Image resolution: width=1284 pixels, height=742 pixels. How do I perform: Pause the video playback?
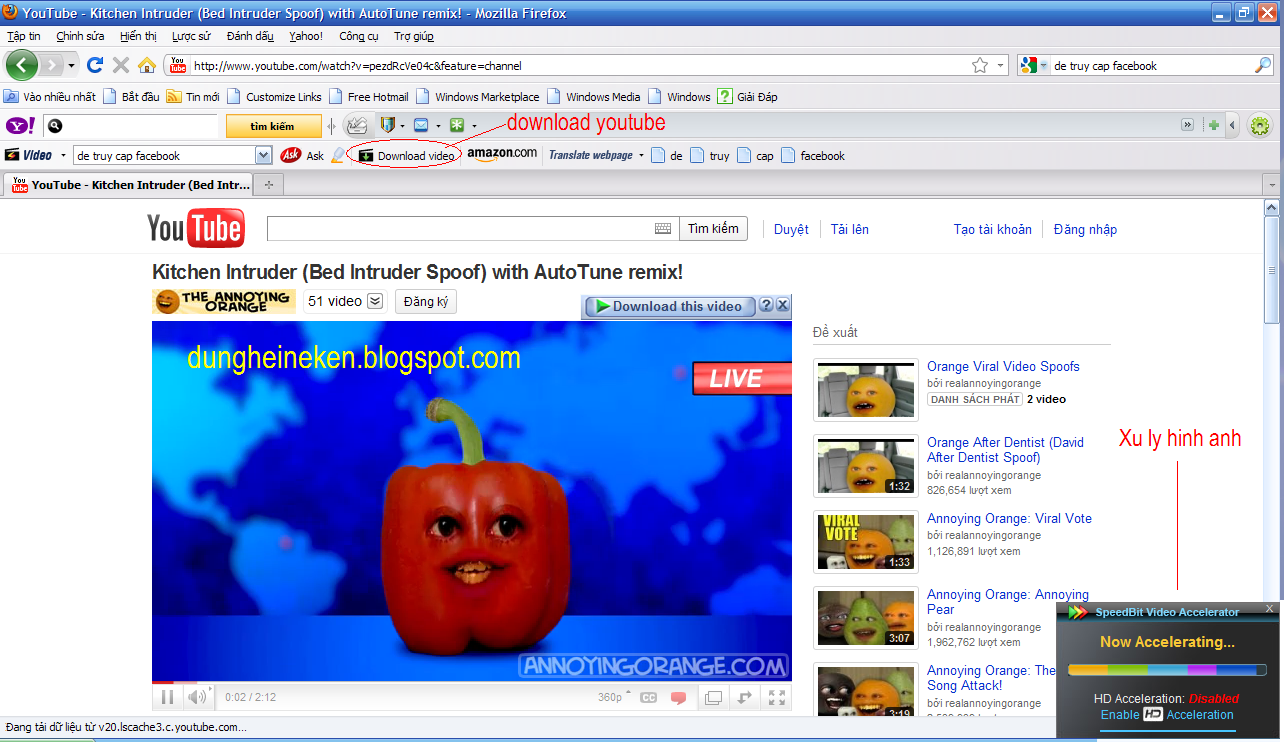coord(167,697)
